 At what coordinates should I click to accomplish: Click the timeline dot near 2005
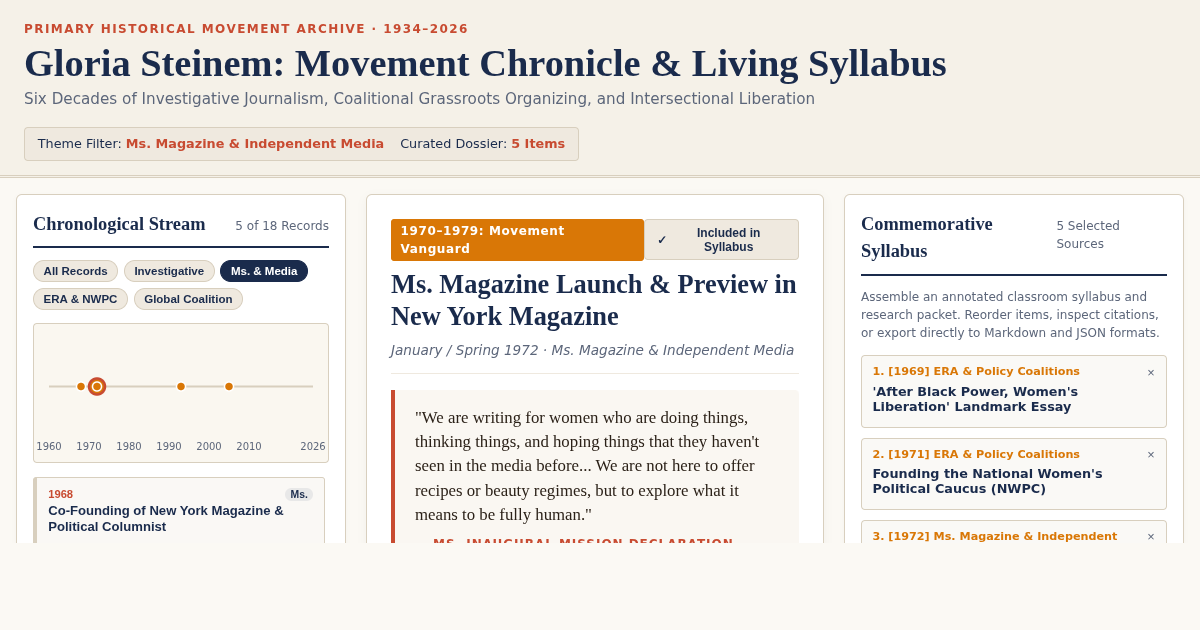pyautogui.click(x=229, y=386)
